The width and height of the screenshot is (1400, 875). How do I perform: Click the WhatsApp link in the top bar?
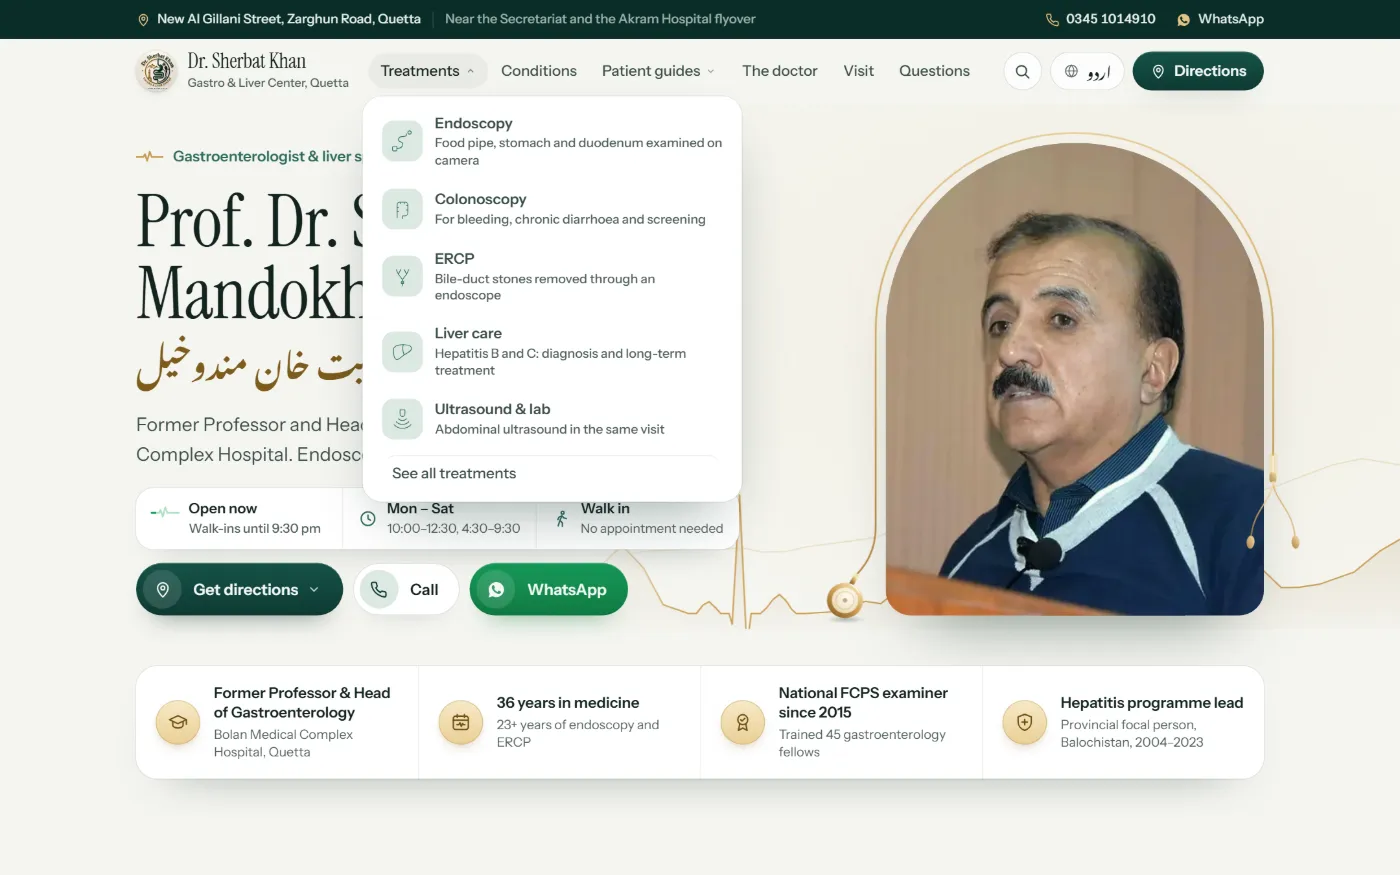coord(1220,19)
